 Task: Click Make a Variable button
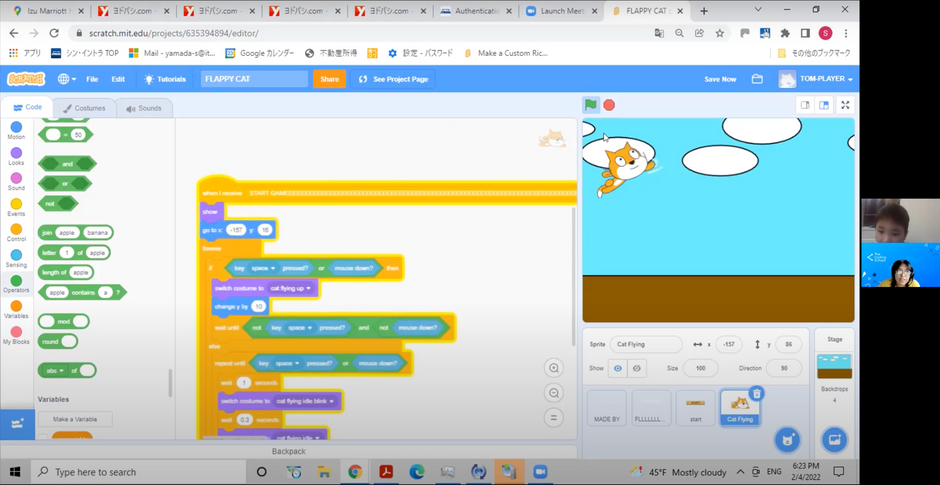(75, 419)
